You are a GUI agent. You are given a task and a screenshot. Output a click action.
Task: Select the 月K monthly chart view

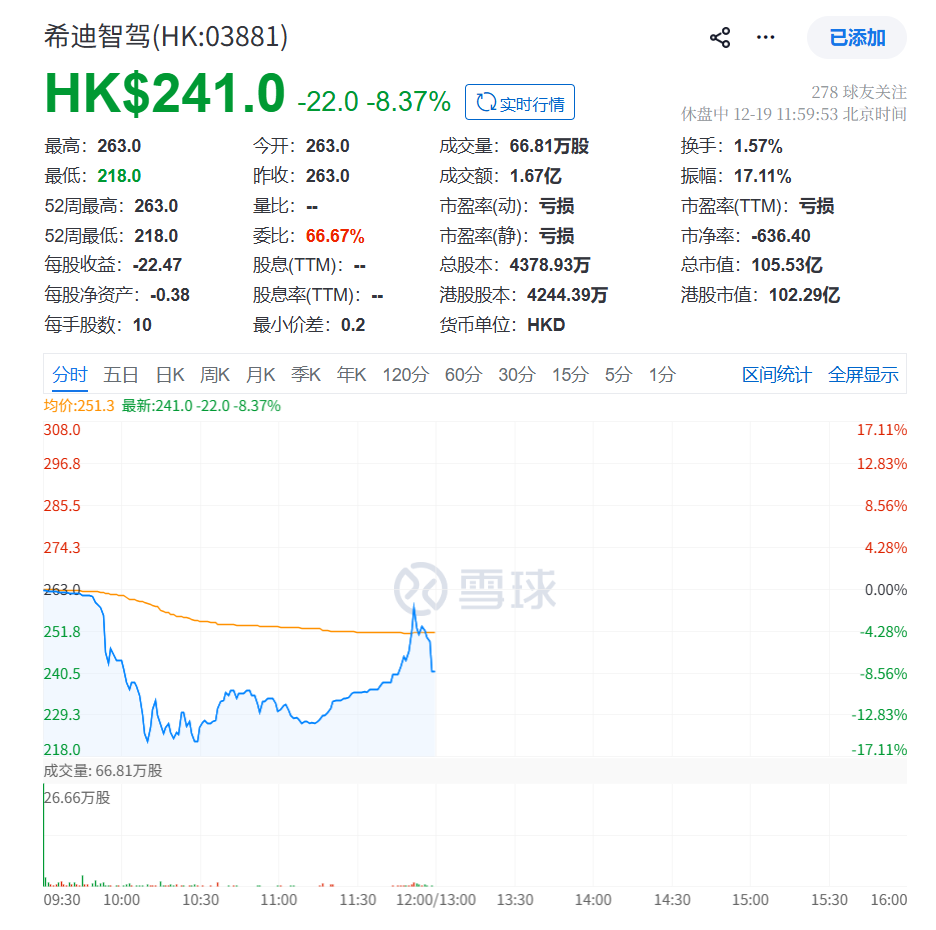coord(261,374)
